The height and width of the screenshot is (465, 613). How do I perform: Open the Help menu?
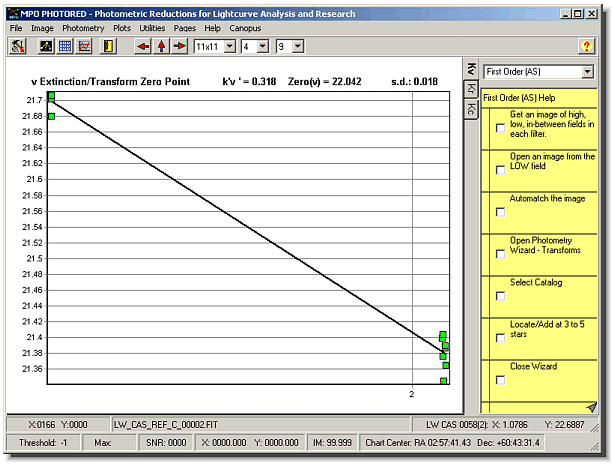click(212, 28)
